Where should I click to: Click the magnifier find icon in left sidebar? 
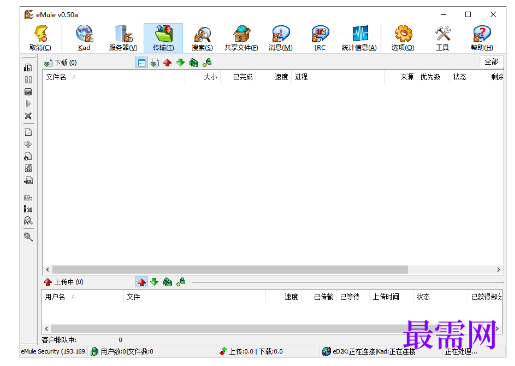28,237
